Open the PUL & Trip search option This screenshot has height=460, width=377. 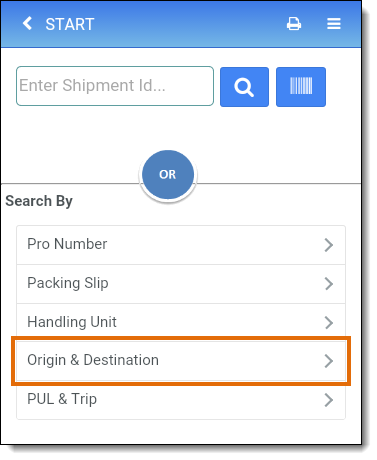tap(181, 400)
